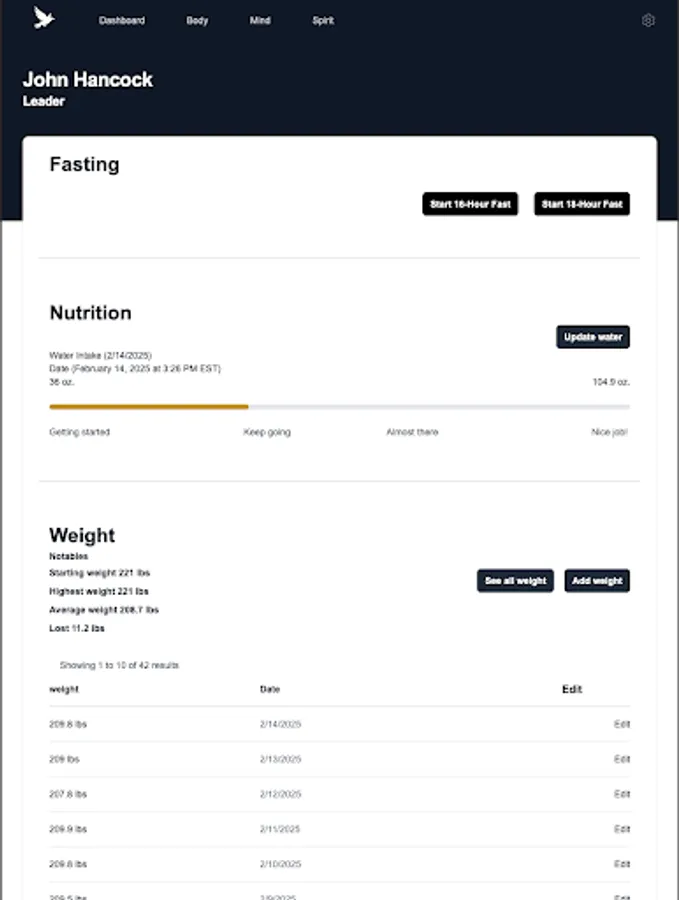The height and width of the screenshot is (900, 679).
Task: Select the John Hancock profile name
Action: click(89, 79)
